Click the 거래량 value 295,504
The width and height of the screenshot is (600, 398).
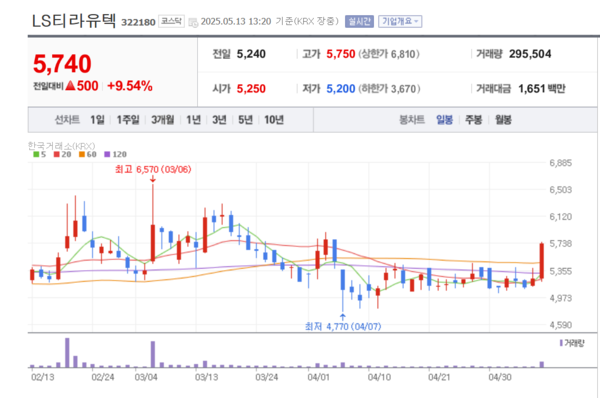pos(530,54)
